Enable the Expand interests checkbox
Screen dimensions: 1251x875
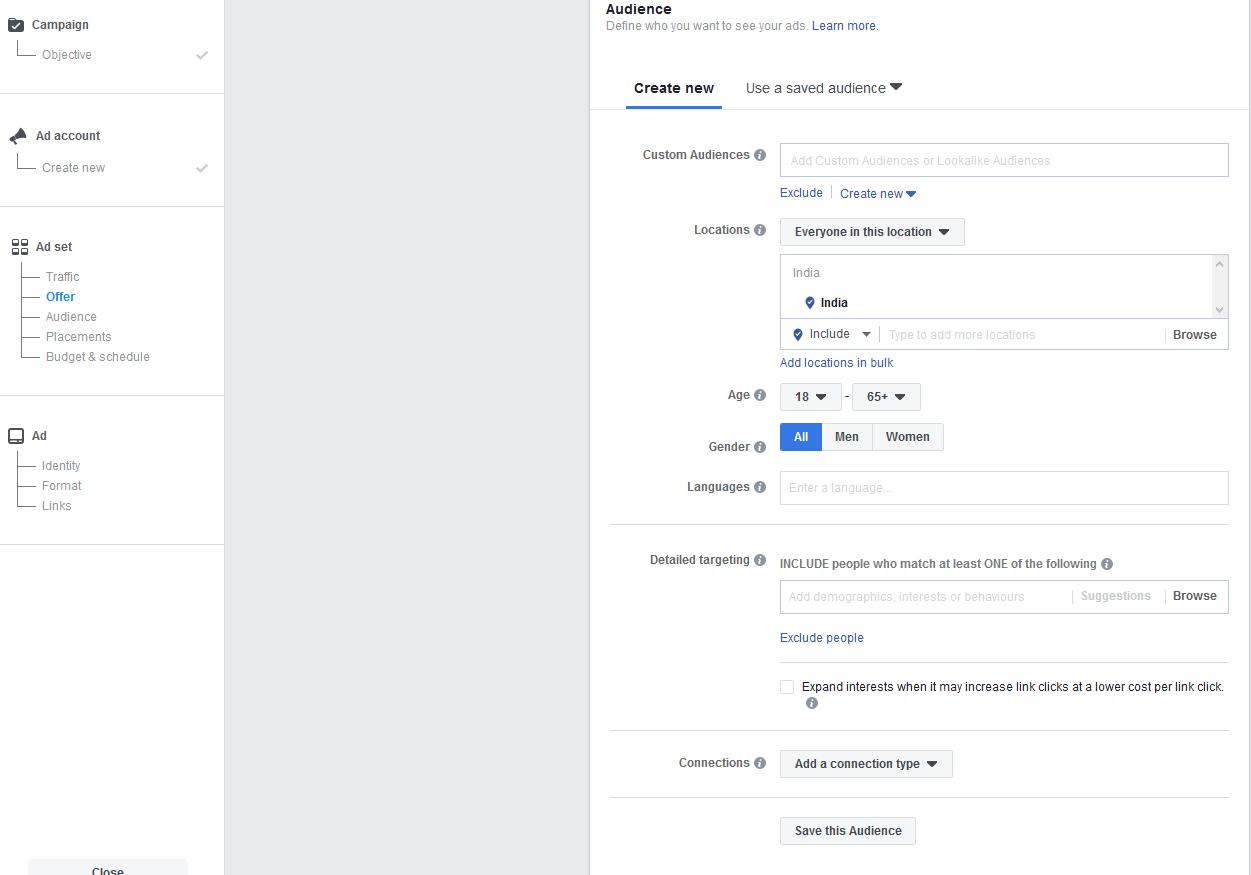pos(787,686)
